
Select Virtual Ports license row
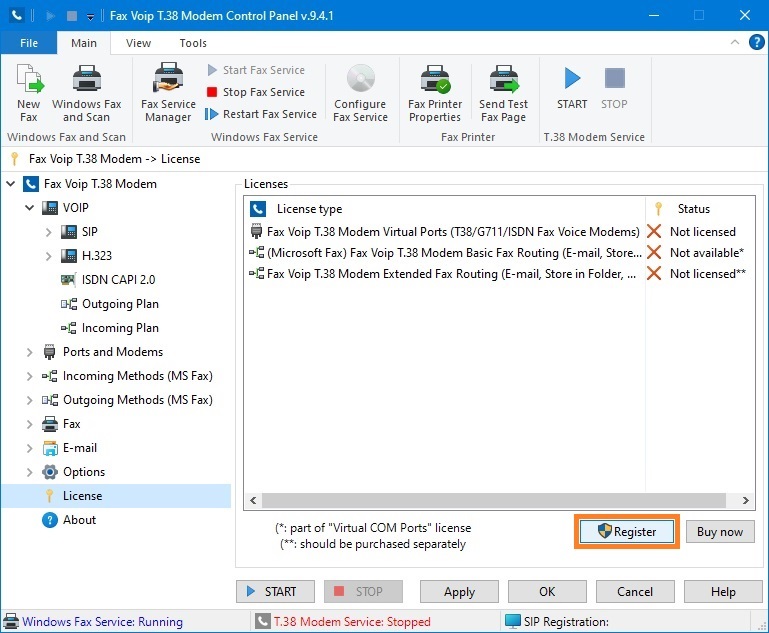pos(498,231)
